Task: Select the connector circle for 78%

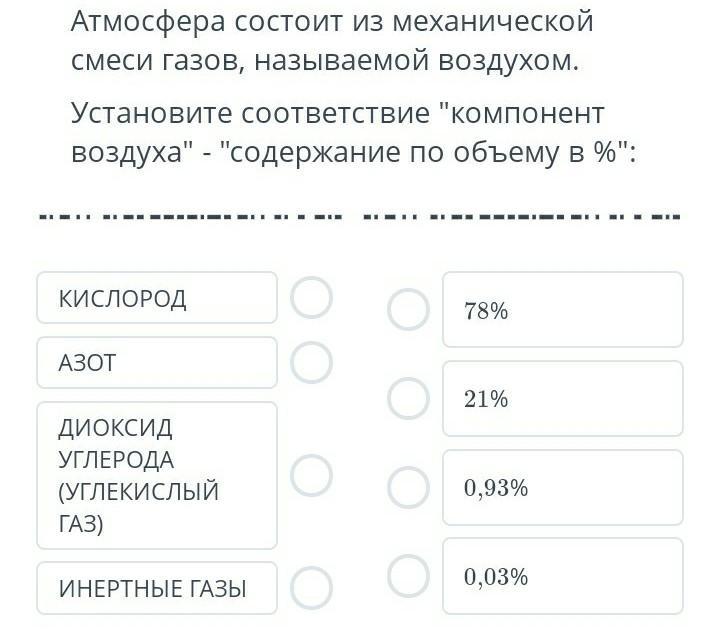Action: coord(409,309)
